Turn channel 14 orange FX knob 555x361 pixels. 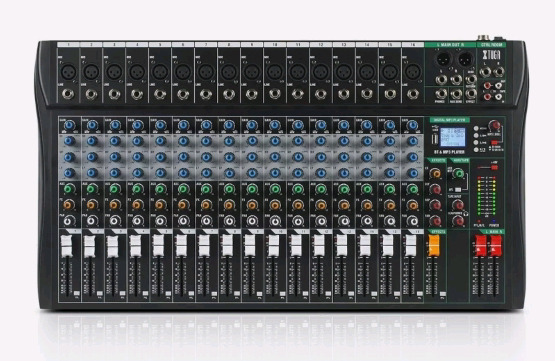click(x=367, y=205)
